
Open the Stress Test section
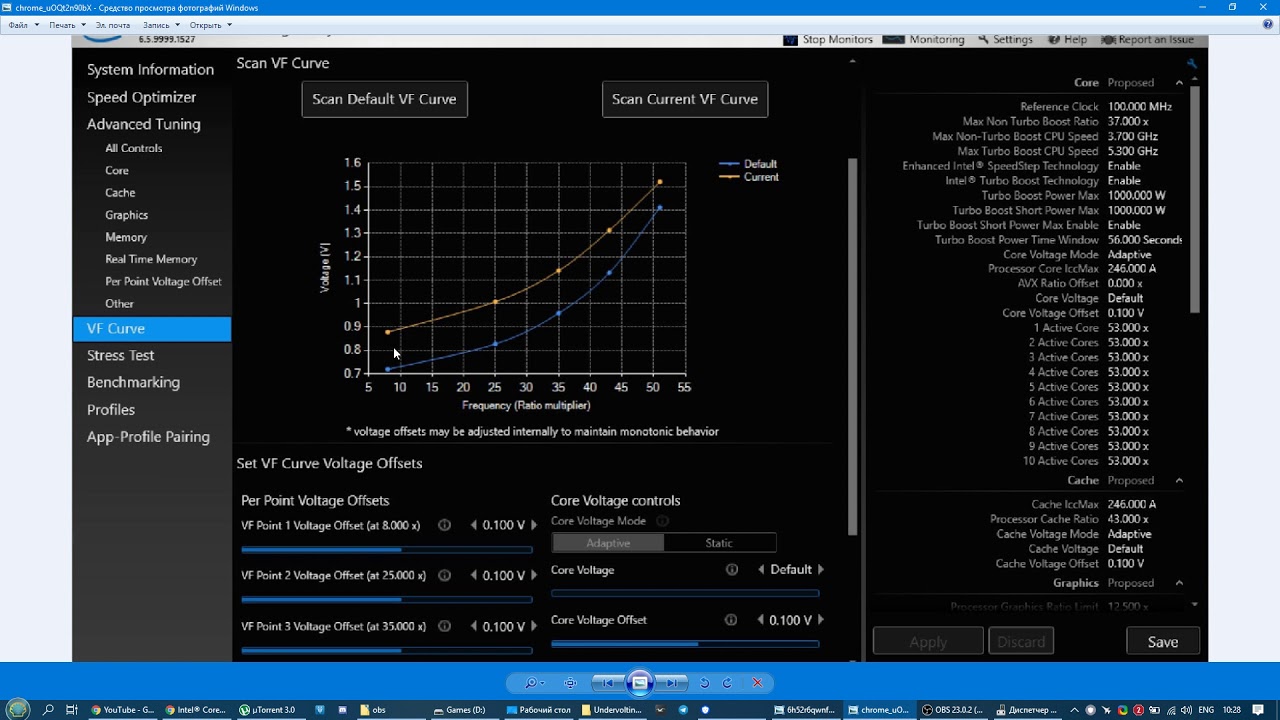click(x=120, y=355)
